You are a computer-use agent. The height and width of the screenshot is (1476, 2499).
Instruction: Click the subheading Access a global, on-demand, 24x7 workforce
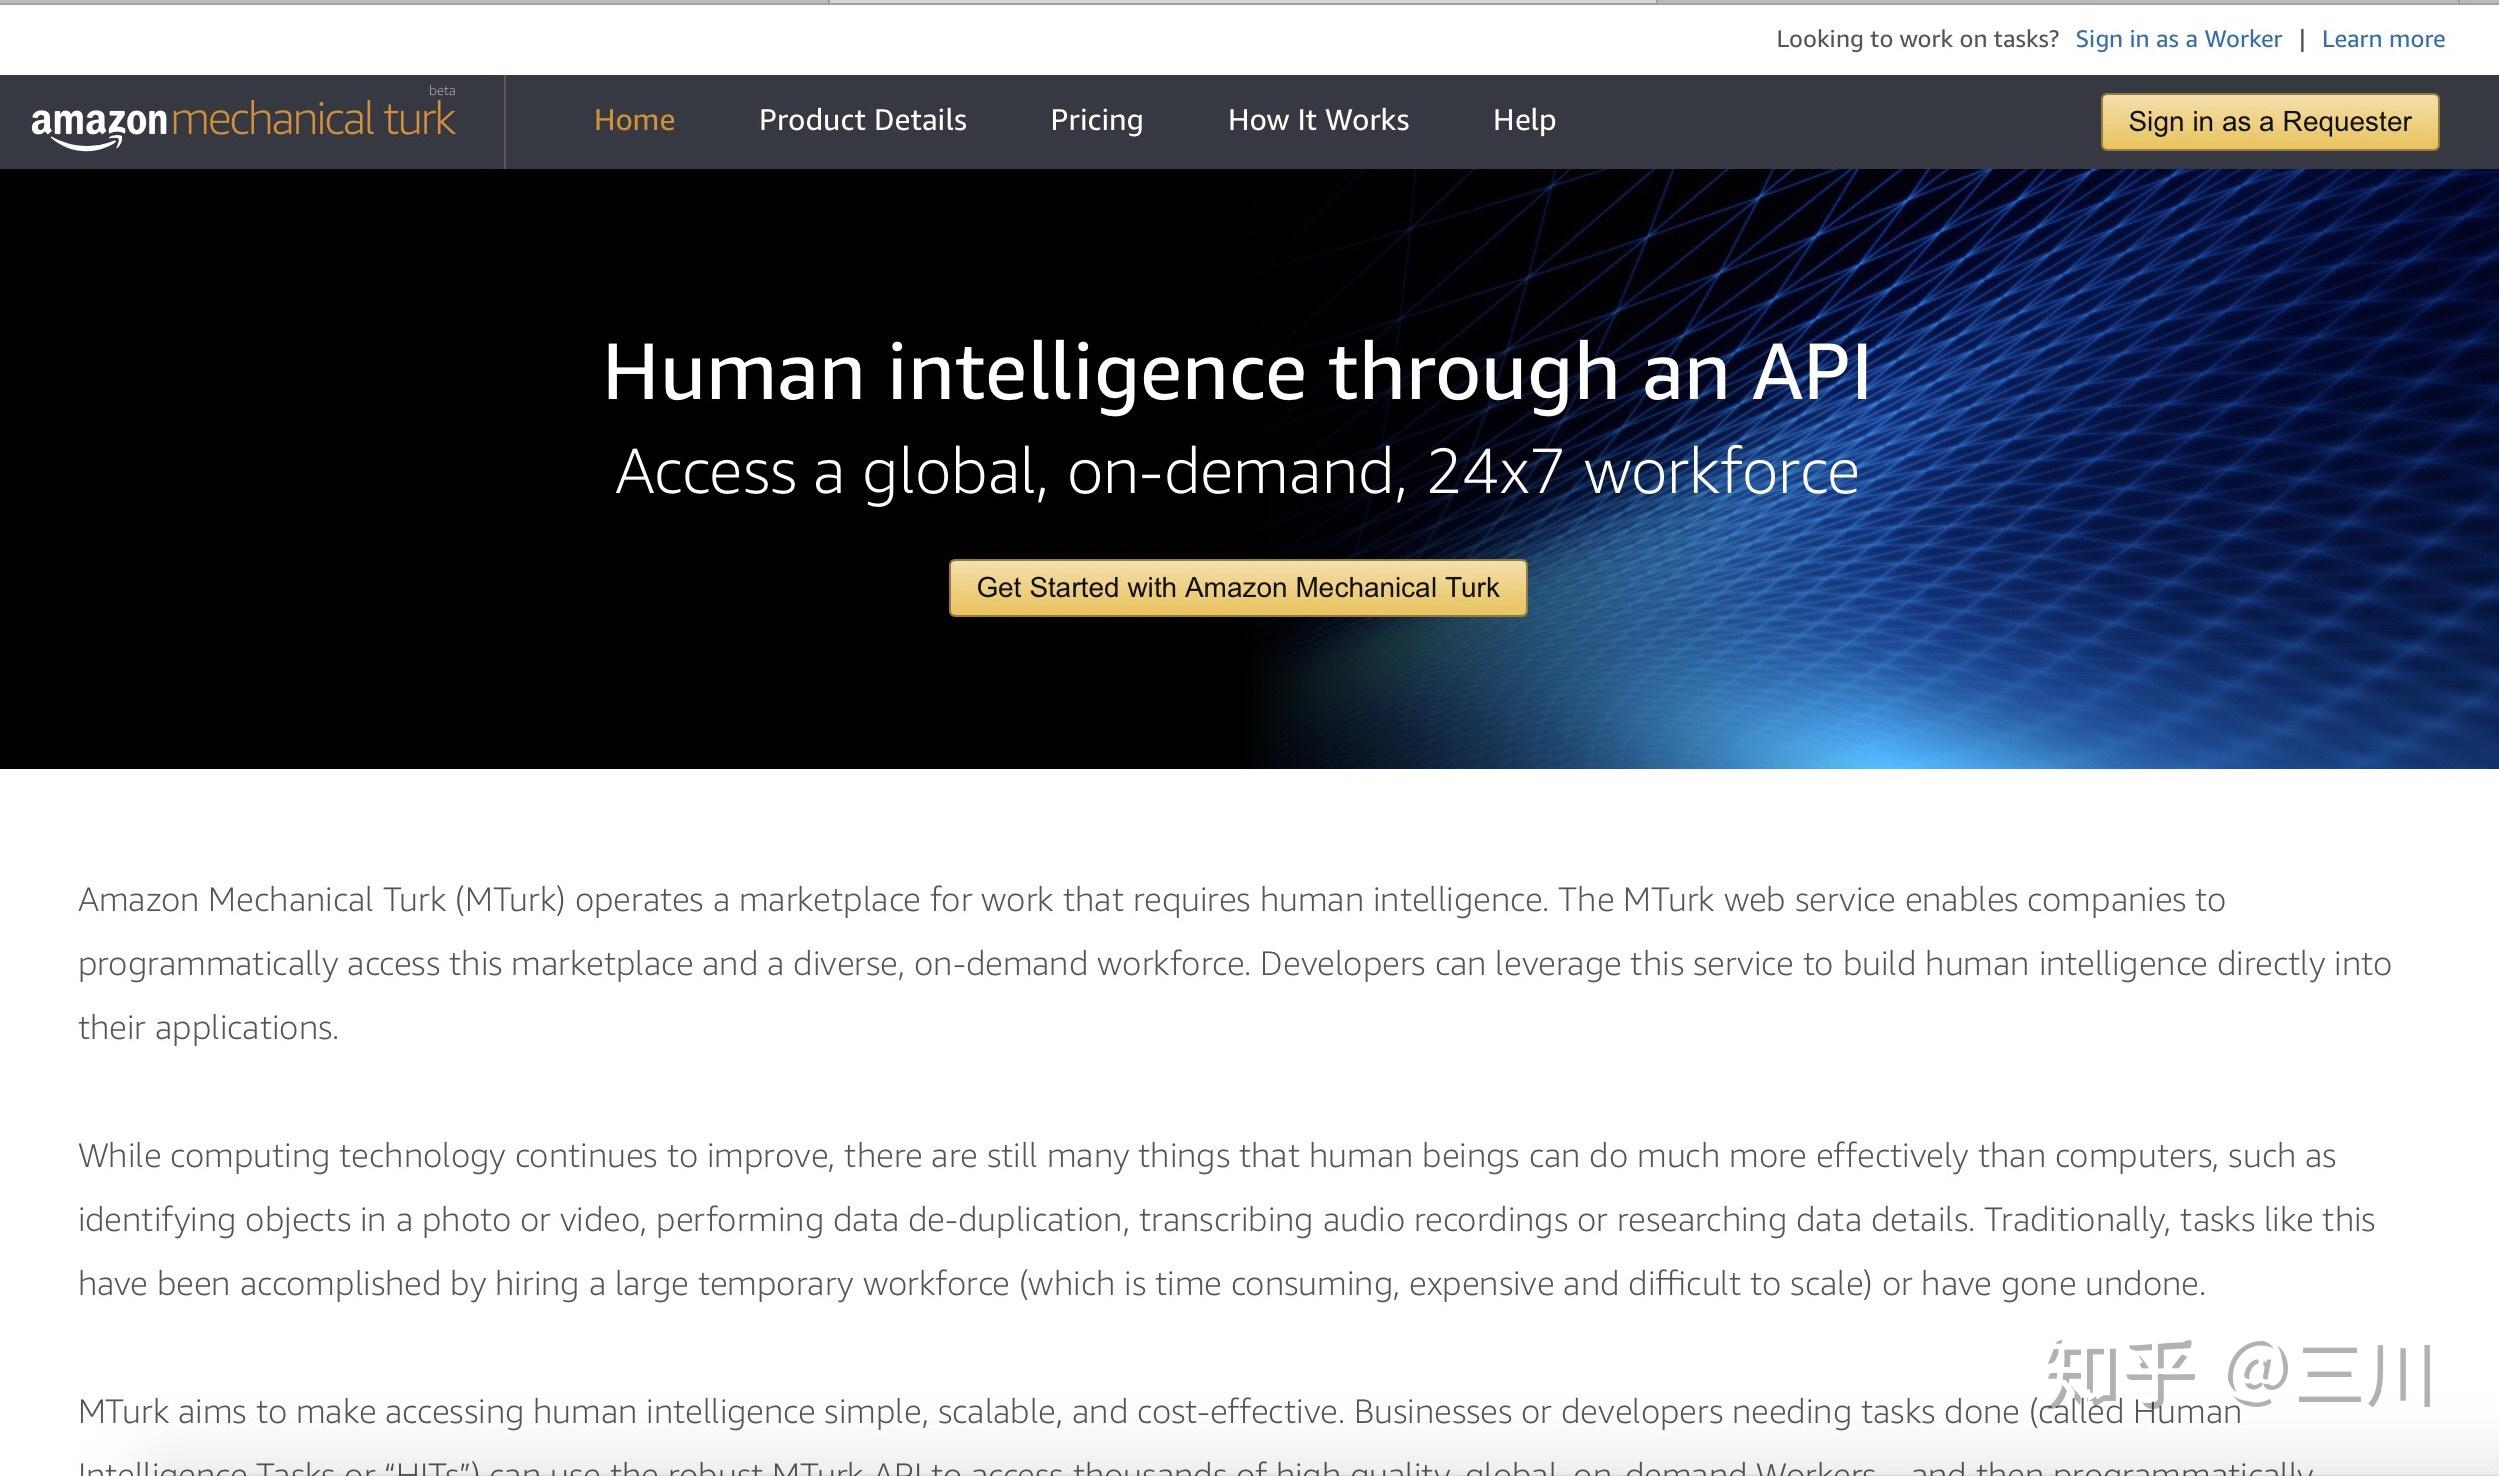click(1237, 471)
